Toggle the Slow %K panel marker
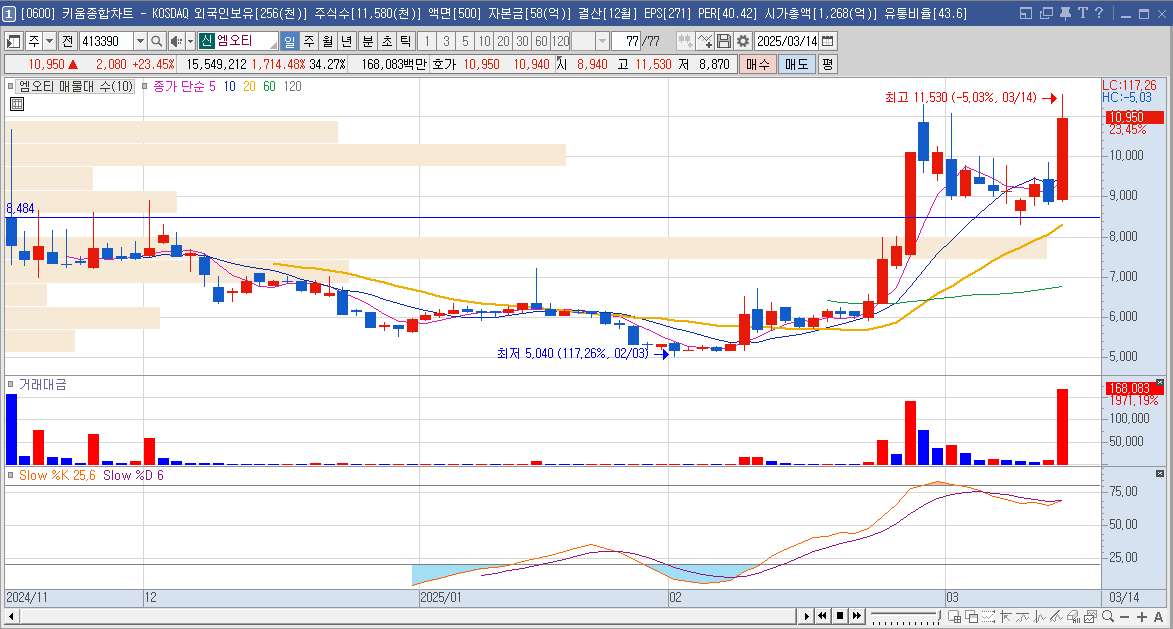The height and width of the screenshot is (629, 1173). point(10,475)
